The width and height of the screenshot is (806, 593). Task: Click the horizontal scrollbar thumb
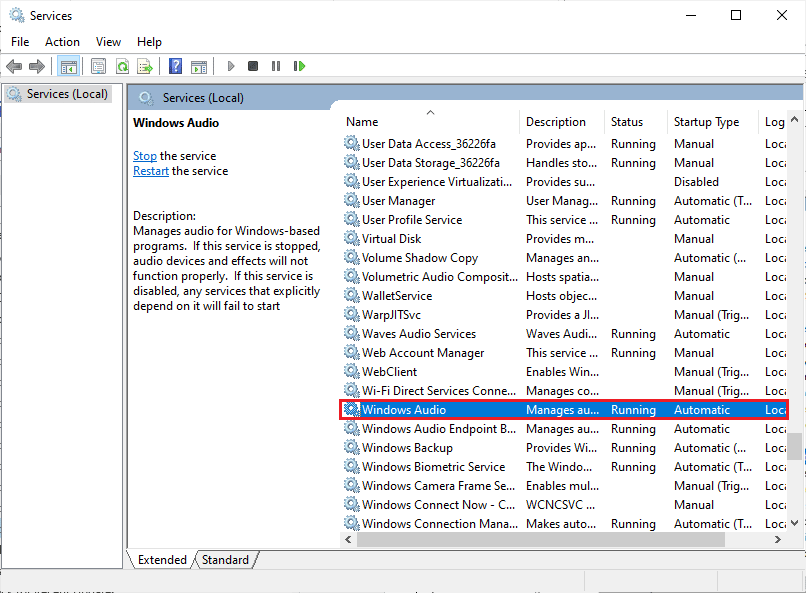tap(541, 540)
